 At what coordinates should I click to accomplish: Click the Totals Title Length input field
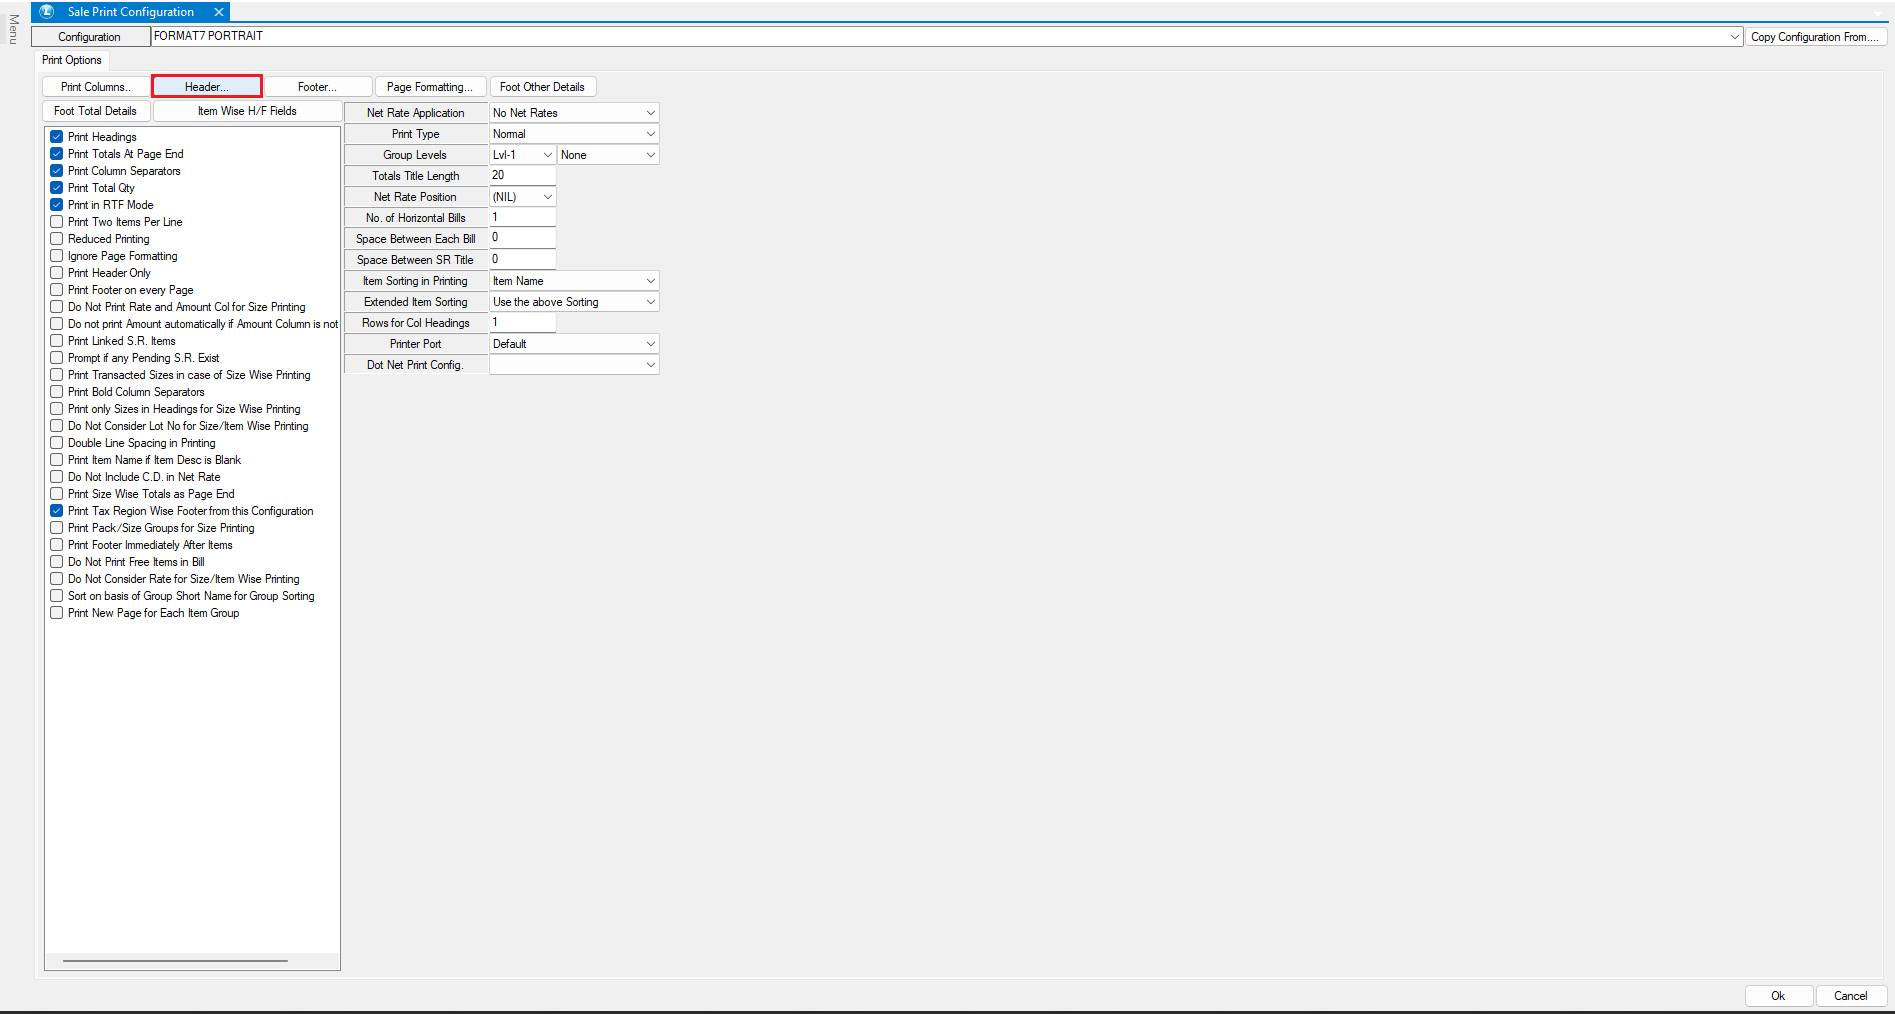(x=522, y=176)
